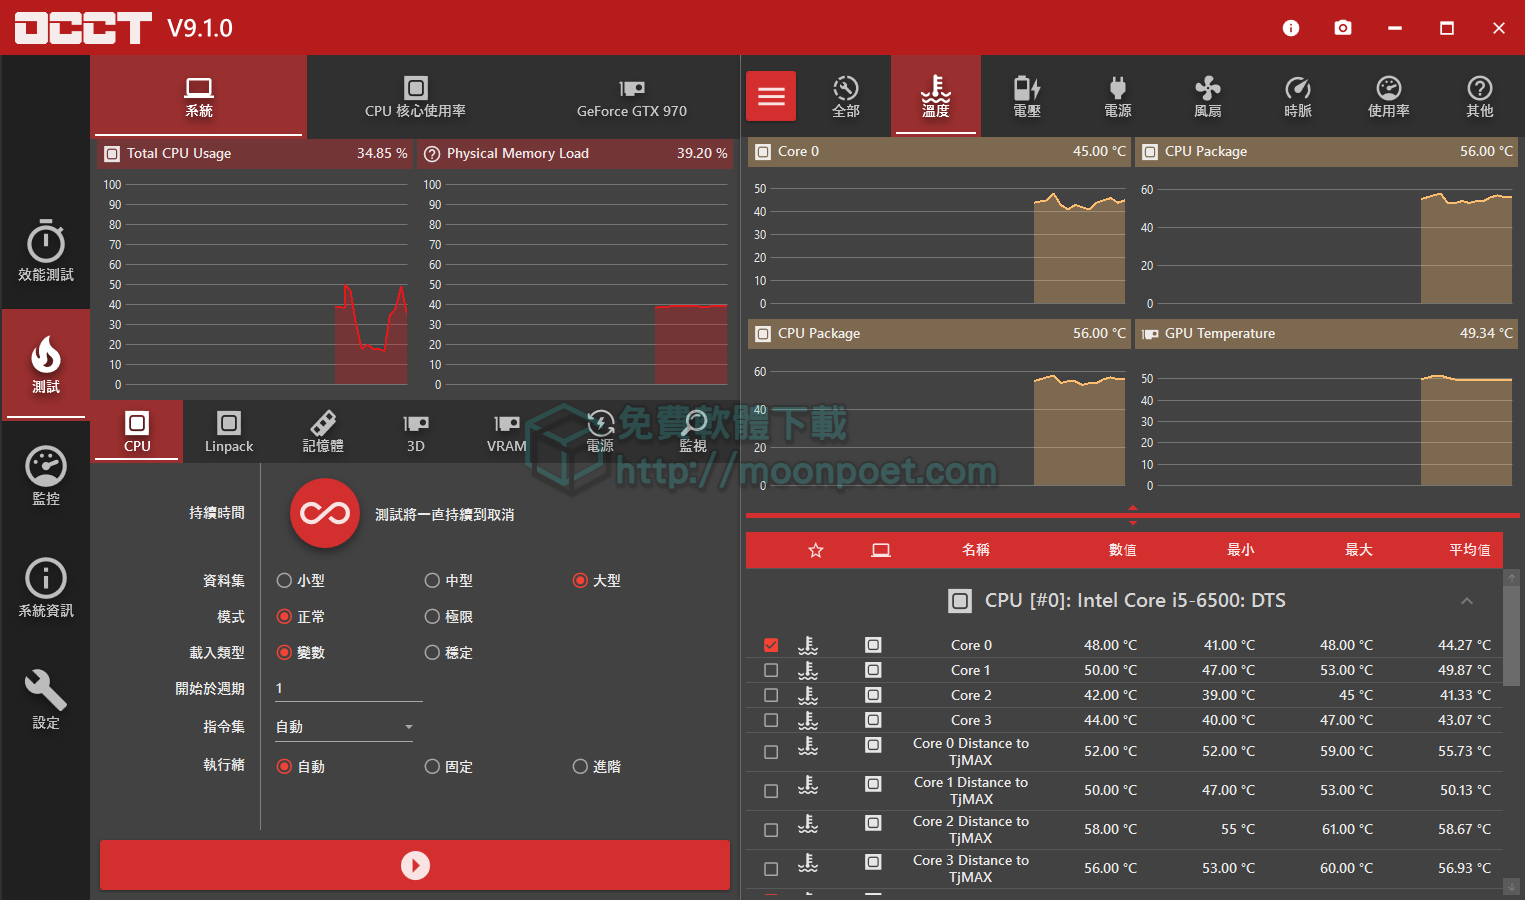Viewport: 1525px width, 900px height.
Task: Click the screenshot camera icon
Action: click(1343, 28)
